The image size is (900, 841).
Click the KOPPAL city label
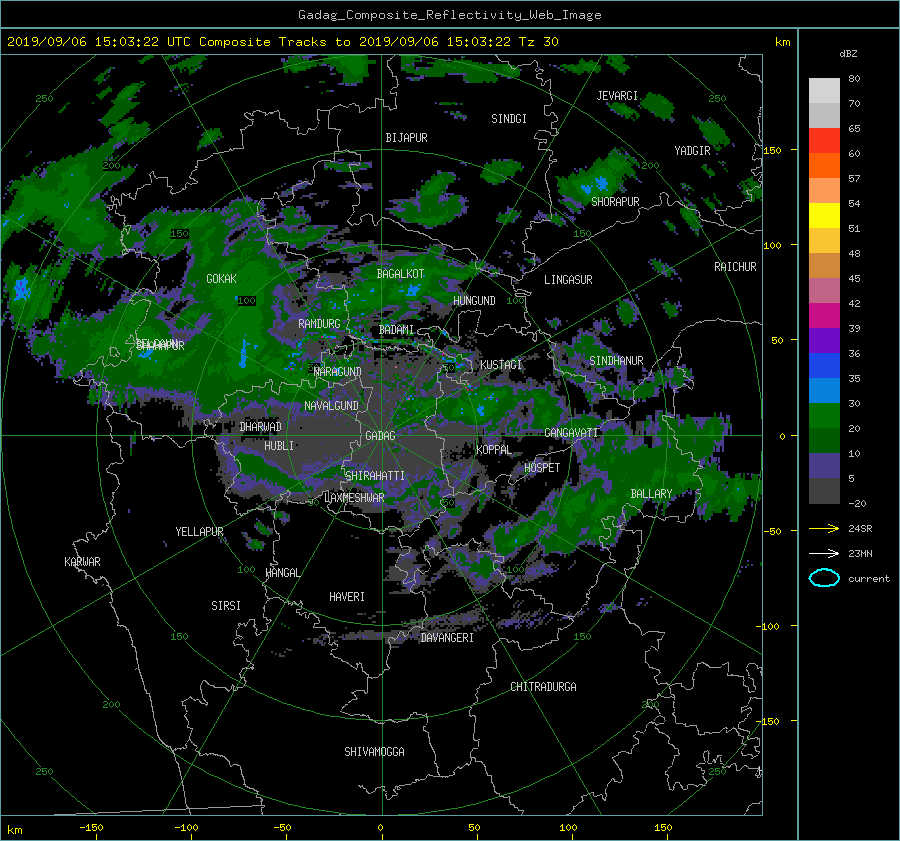494,449
